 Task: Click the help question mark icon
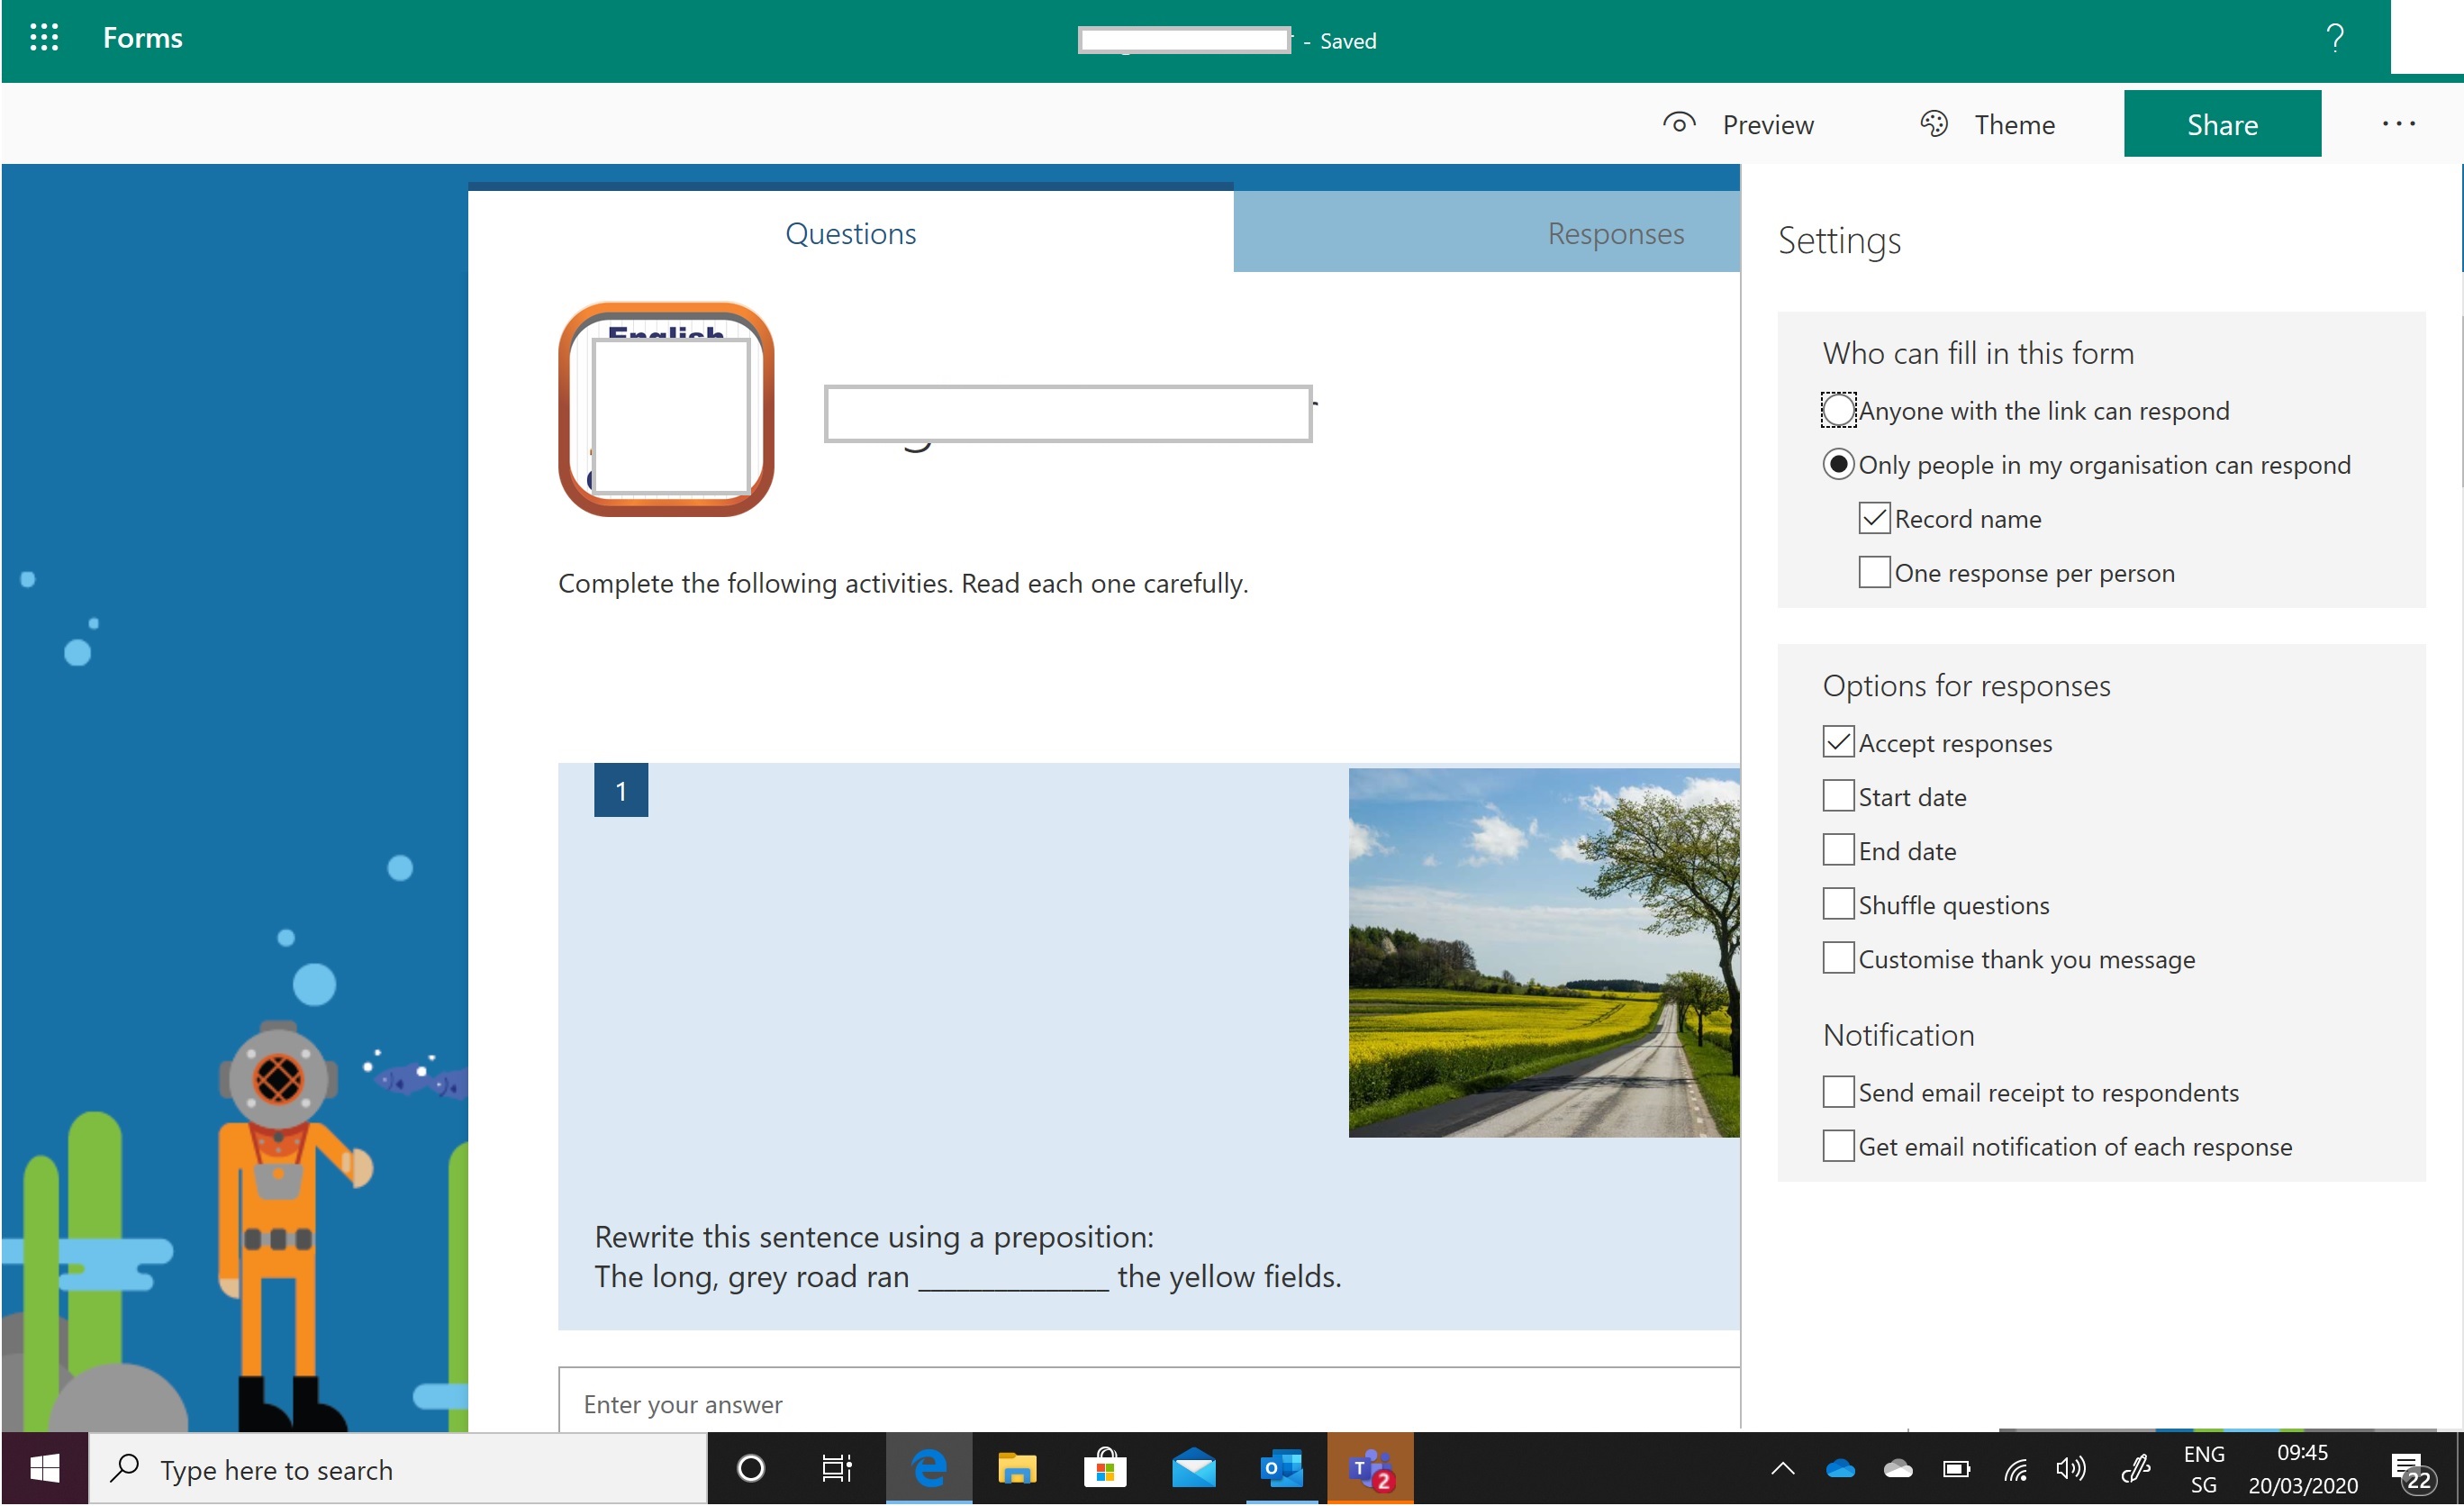(2334, 38)
